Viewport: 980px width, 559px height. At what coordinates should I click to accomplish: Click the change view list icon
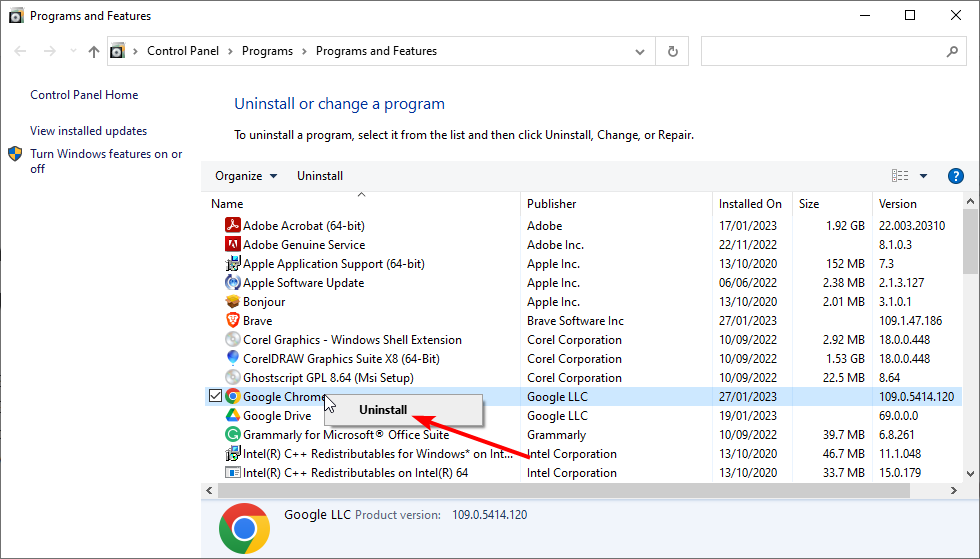coord(900,176)
